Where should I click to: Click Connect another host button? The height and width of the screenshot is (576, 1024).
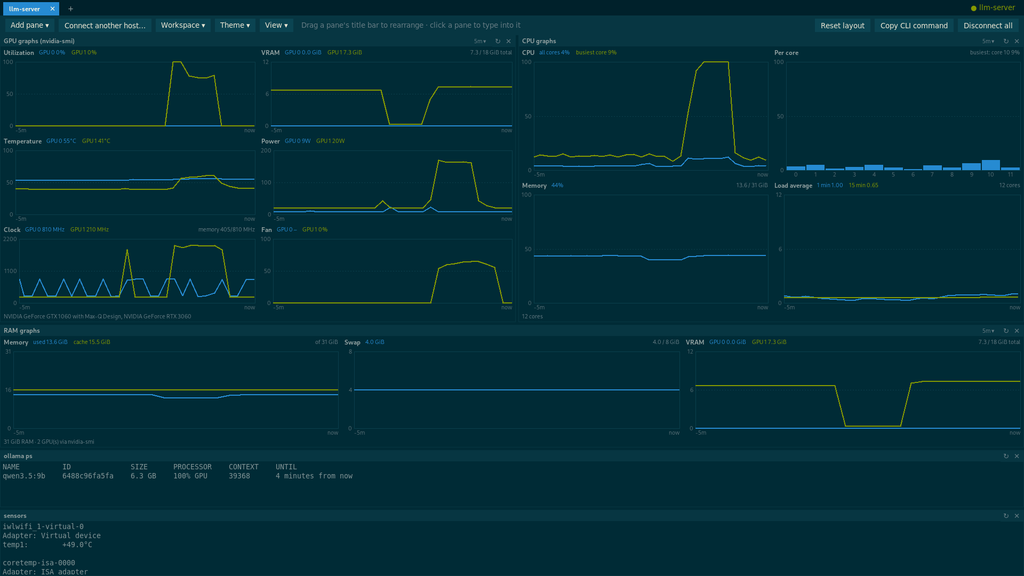click(x=105, y=25)
